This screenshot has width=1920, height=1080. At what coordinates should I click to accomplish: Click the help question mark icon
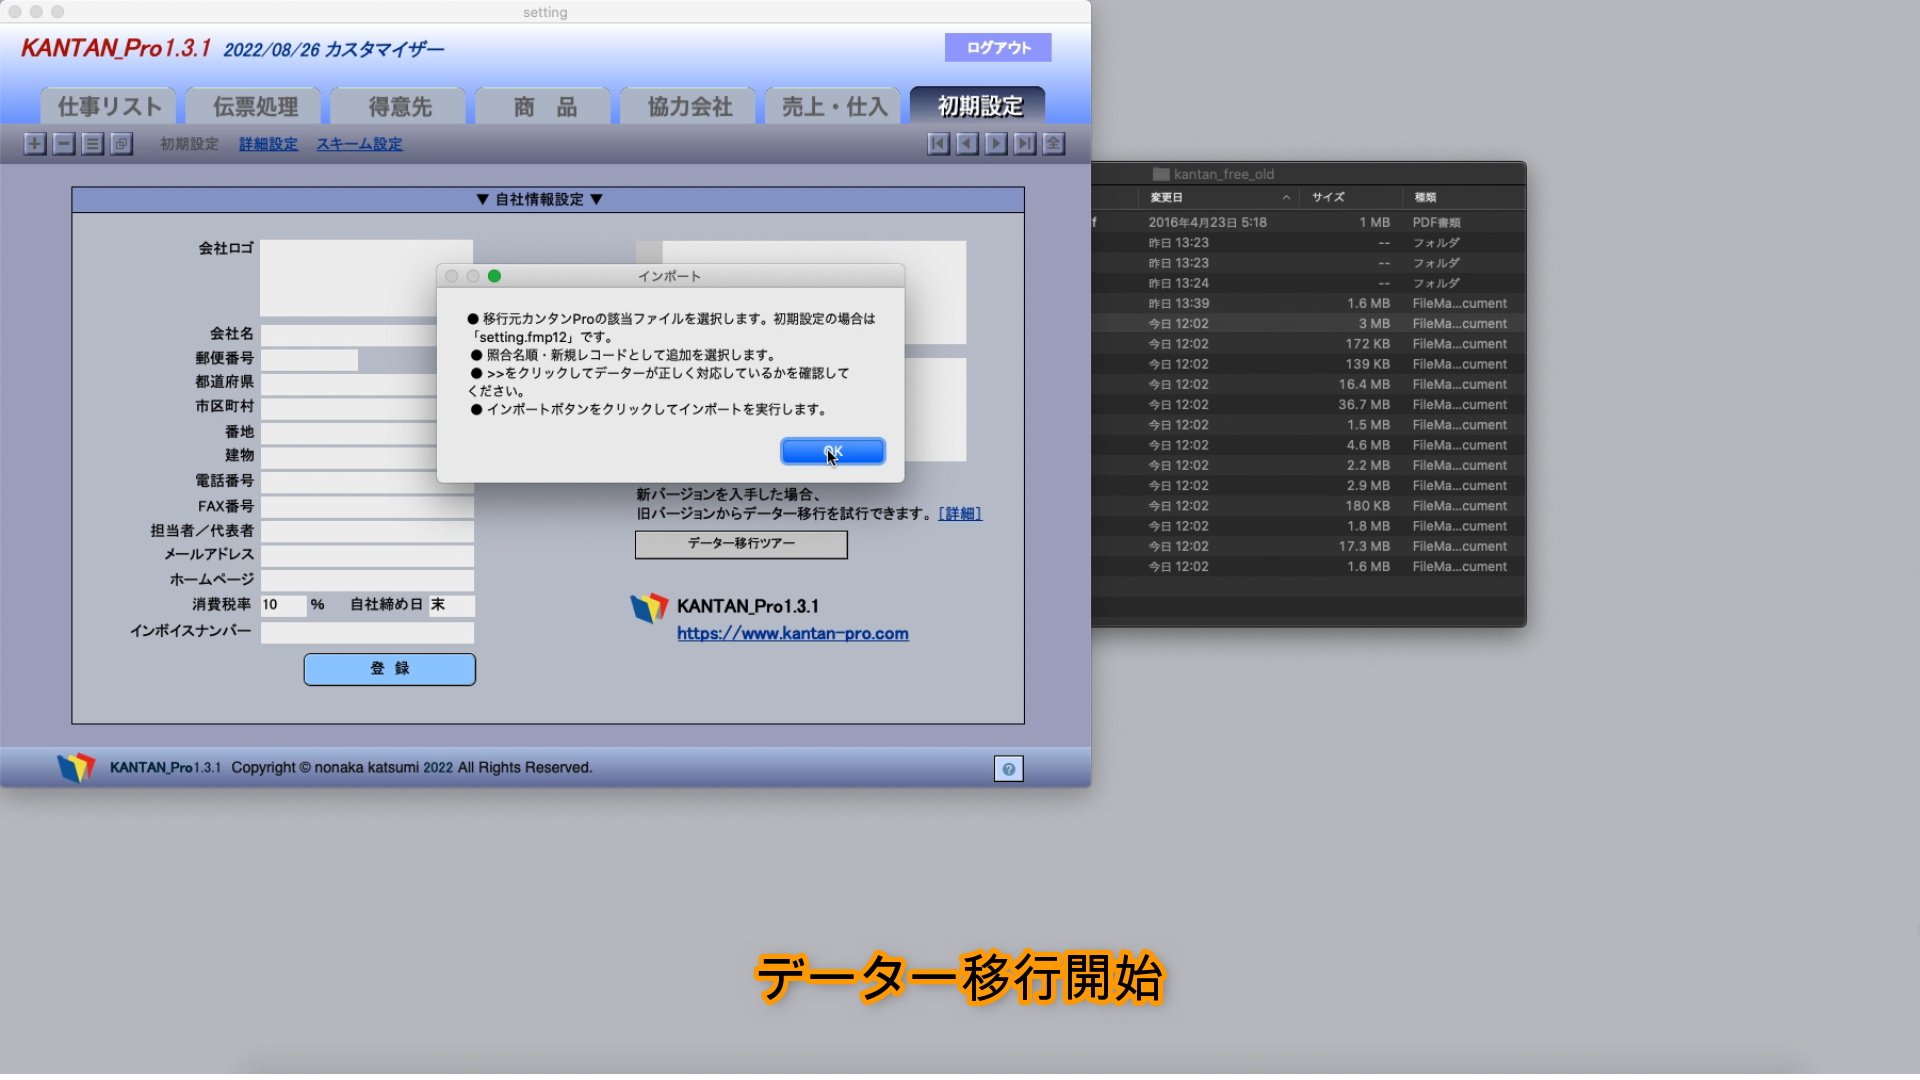pyautogui.click(x=1009, y=769)
